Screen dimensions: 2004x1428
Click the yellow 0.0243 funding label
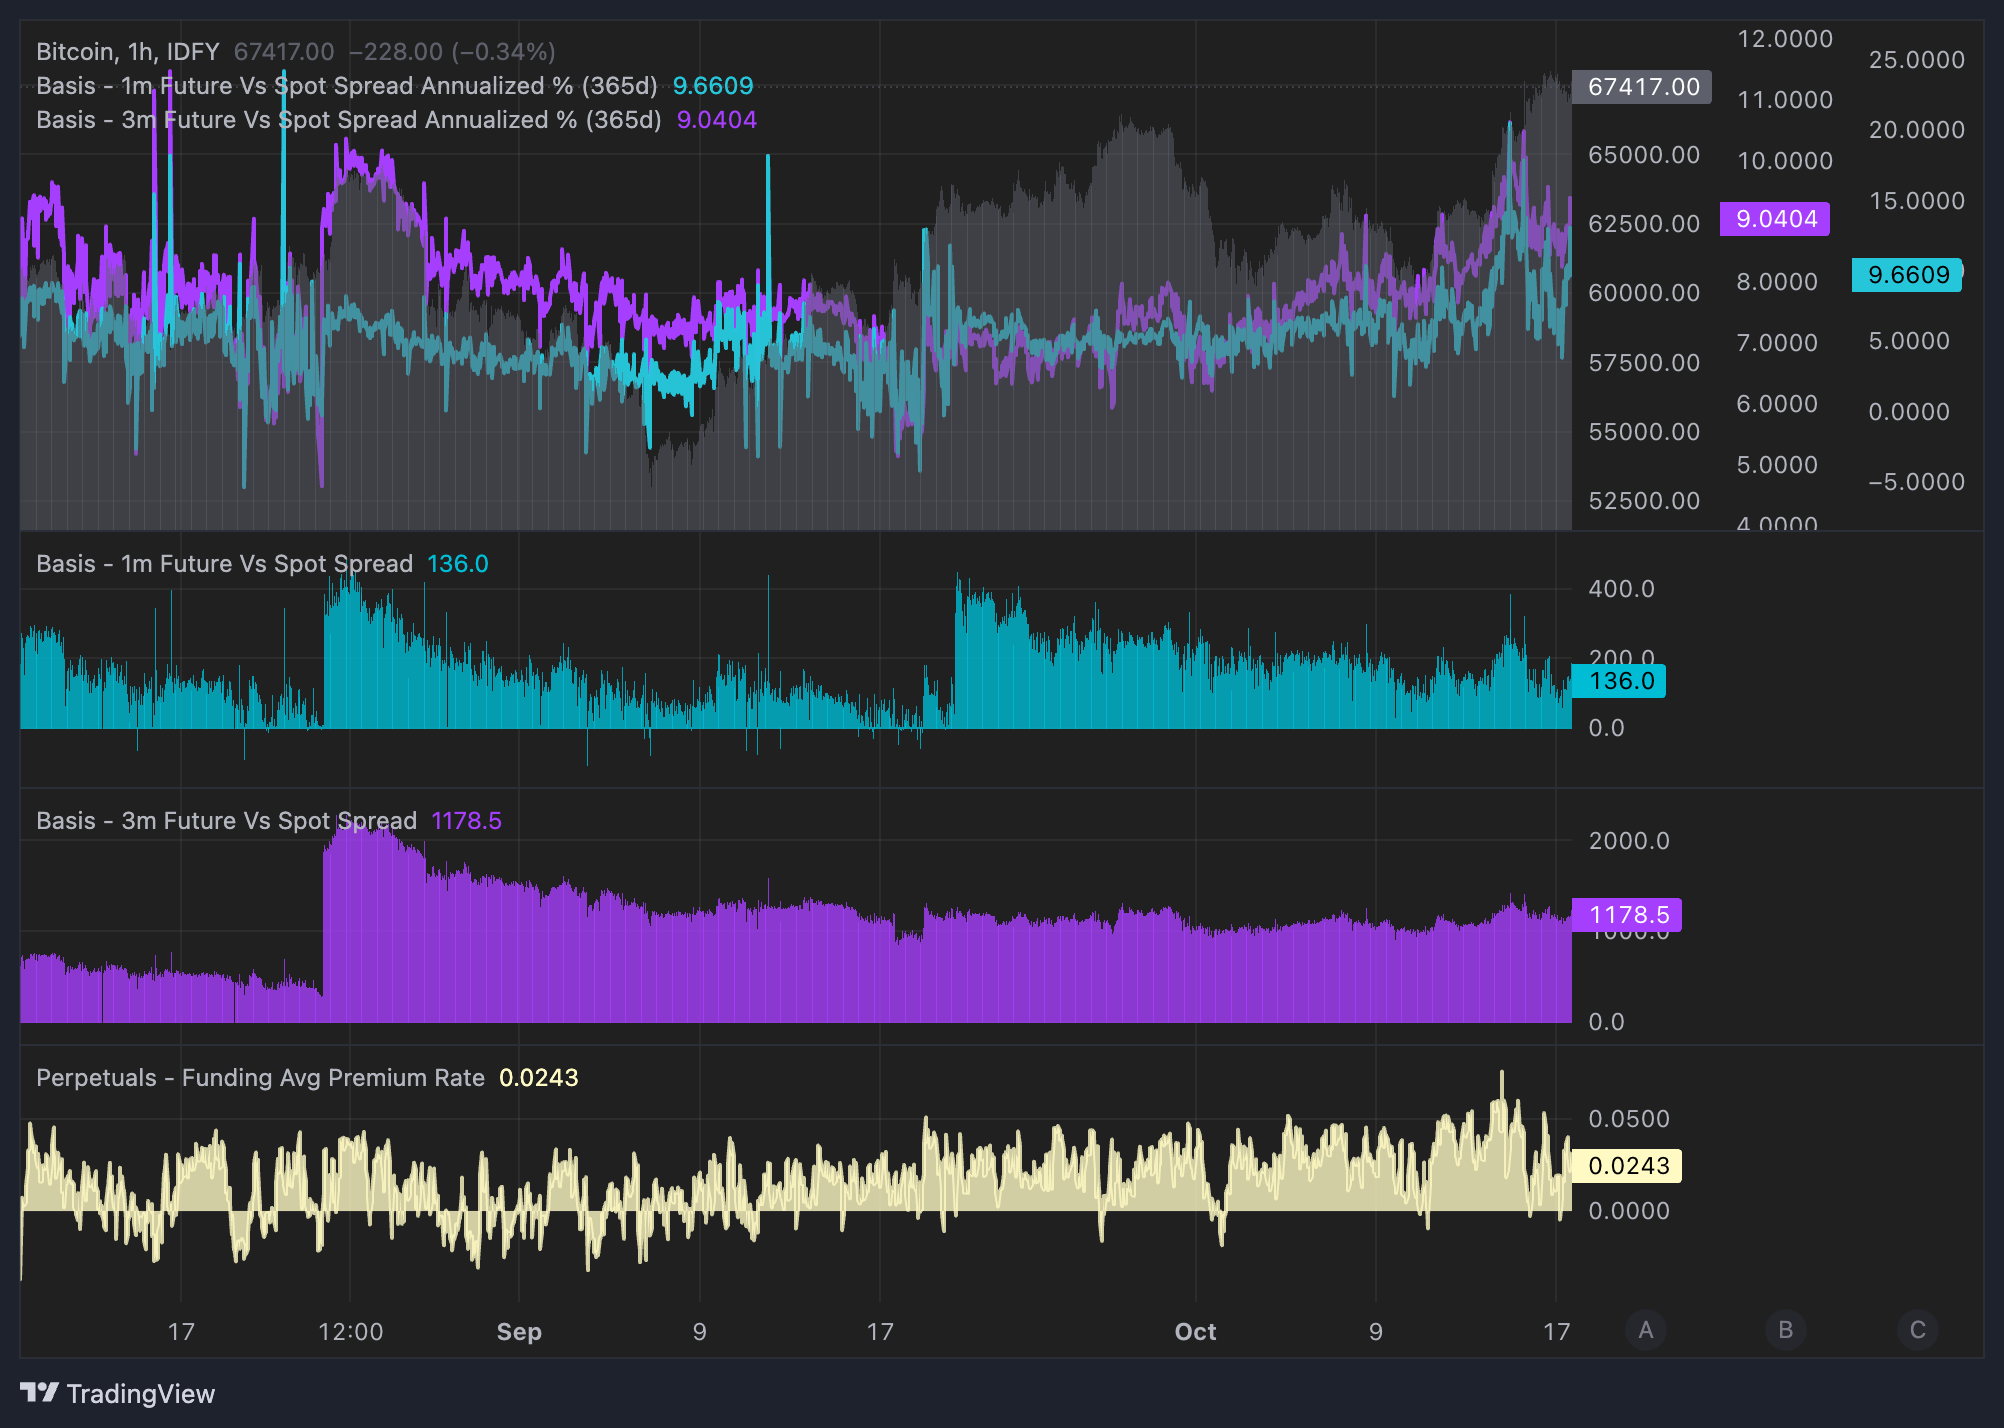coord(1627,1166)
